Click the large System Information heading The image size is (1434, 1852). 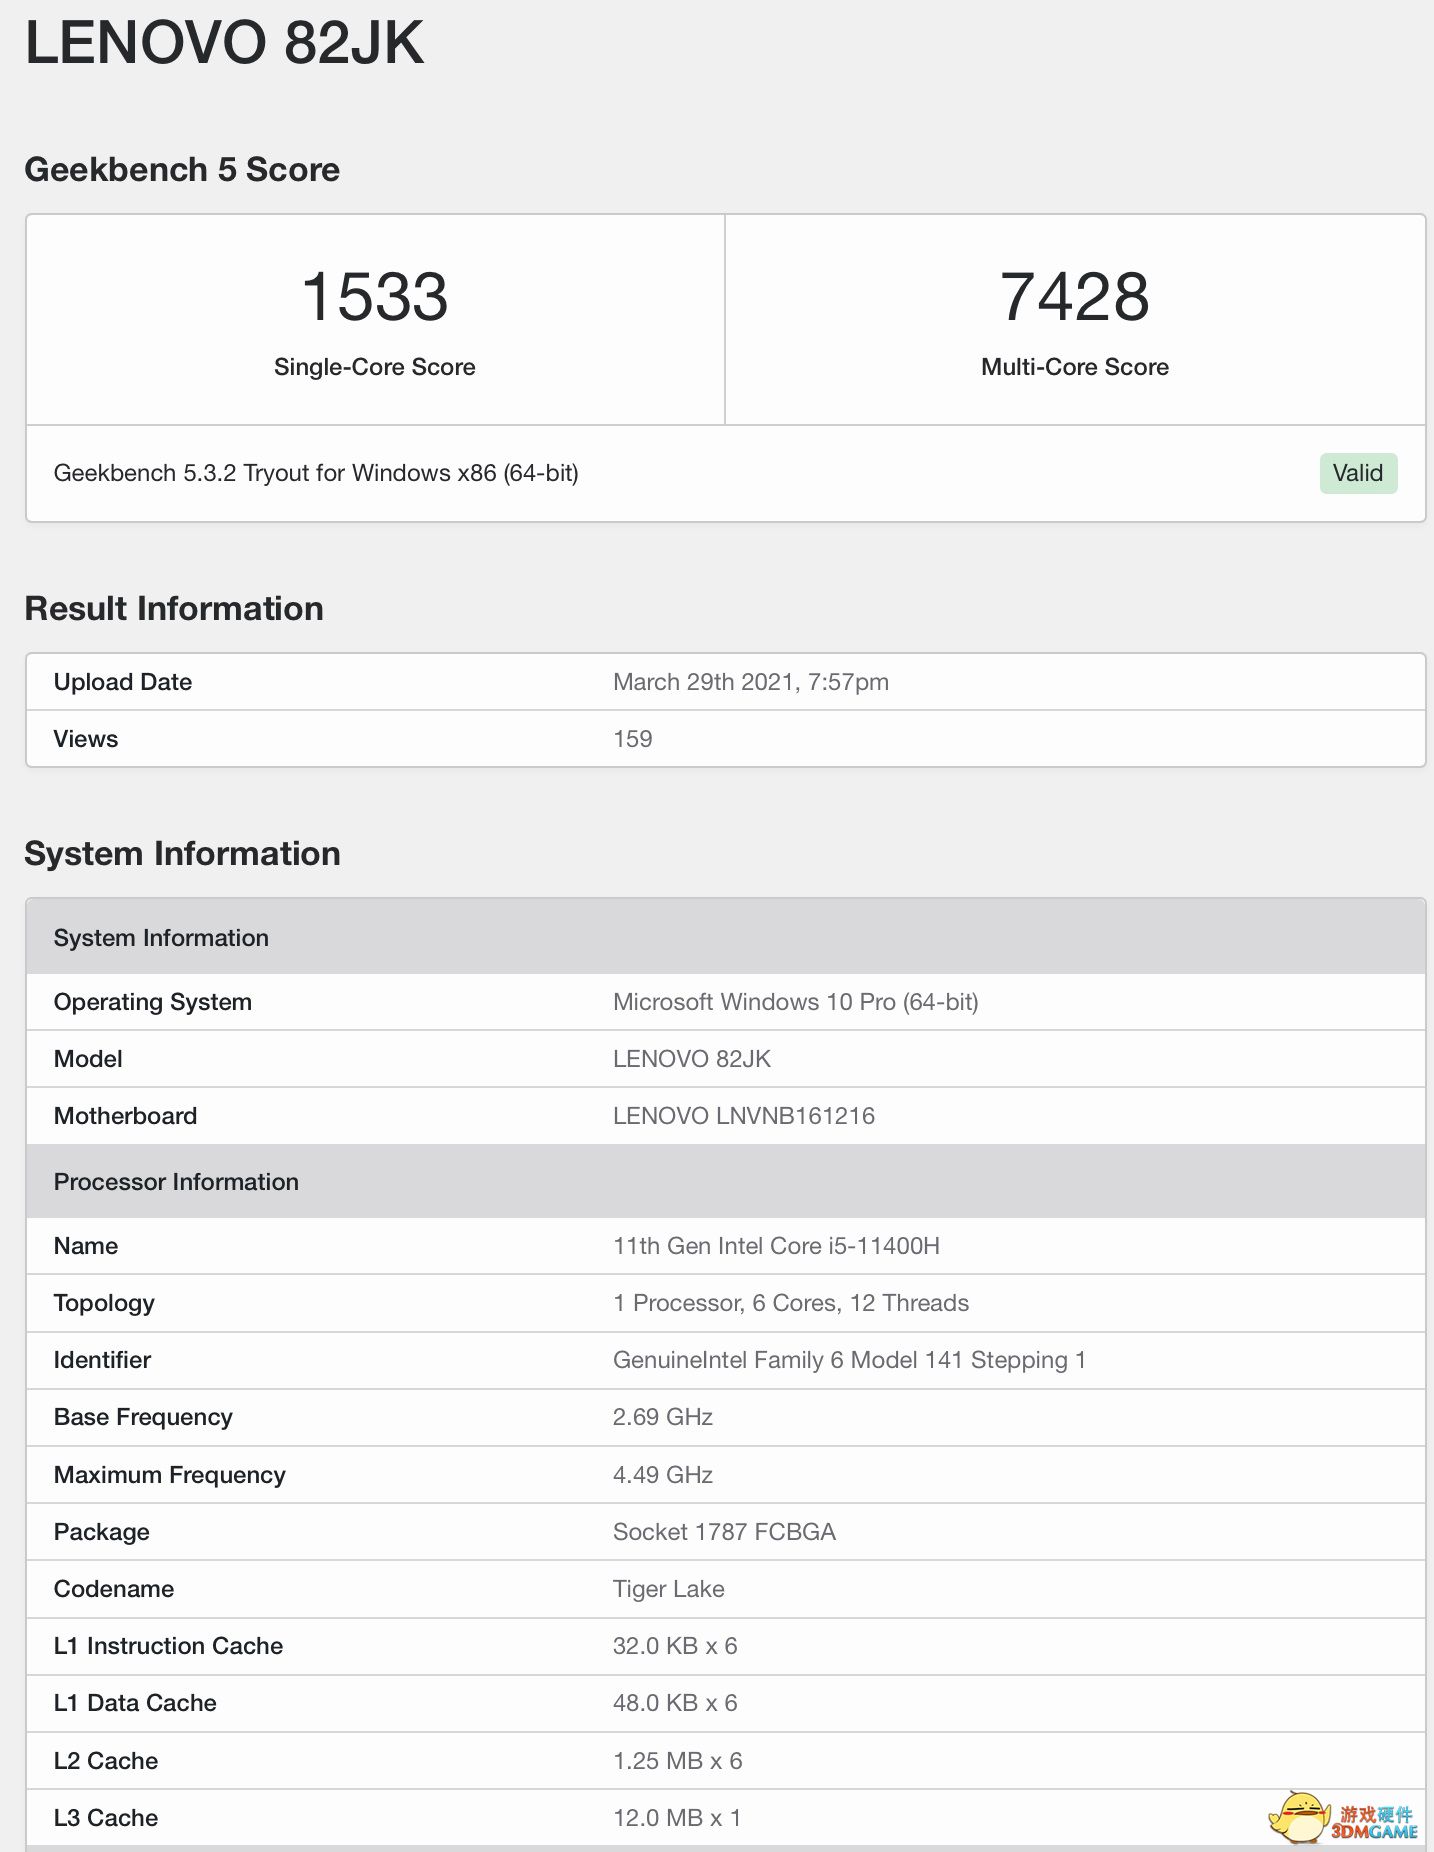(183, 854)
